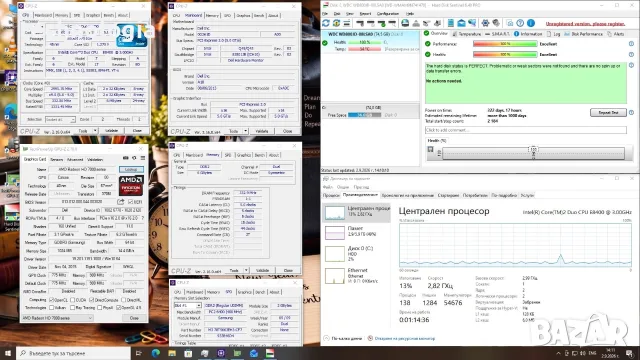The image size is (640, 360).
Task: Open Tools dropdown arrow in CPU-Z Memory tab window
Action: [246, 270]
